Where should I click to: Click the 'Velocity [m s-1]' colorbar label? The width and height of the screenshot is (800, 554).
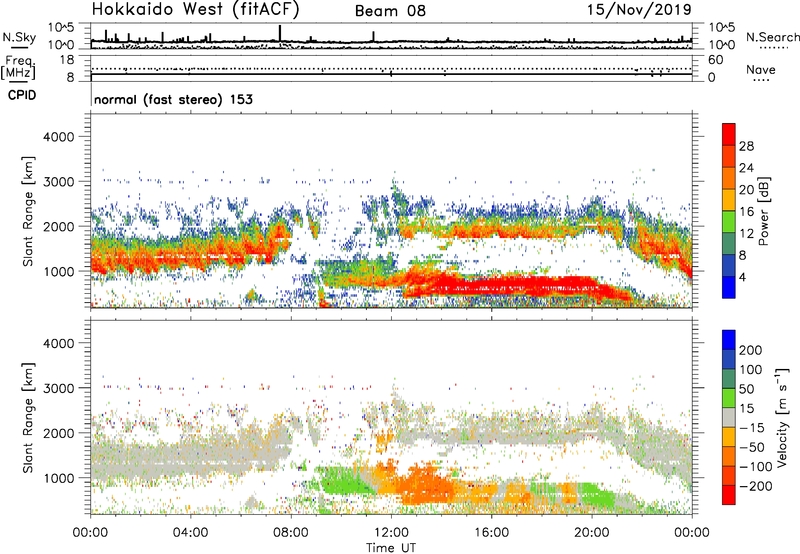(x=782, y=417)
